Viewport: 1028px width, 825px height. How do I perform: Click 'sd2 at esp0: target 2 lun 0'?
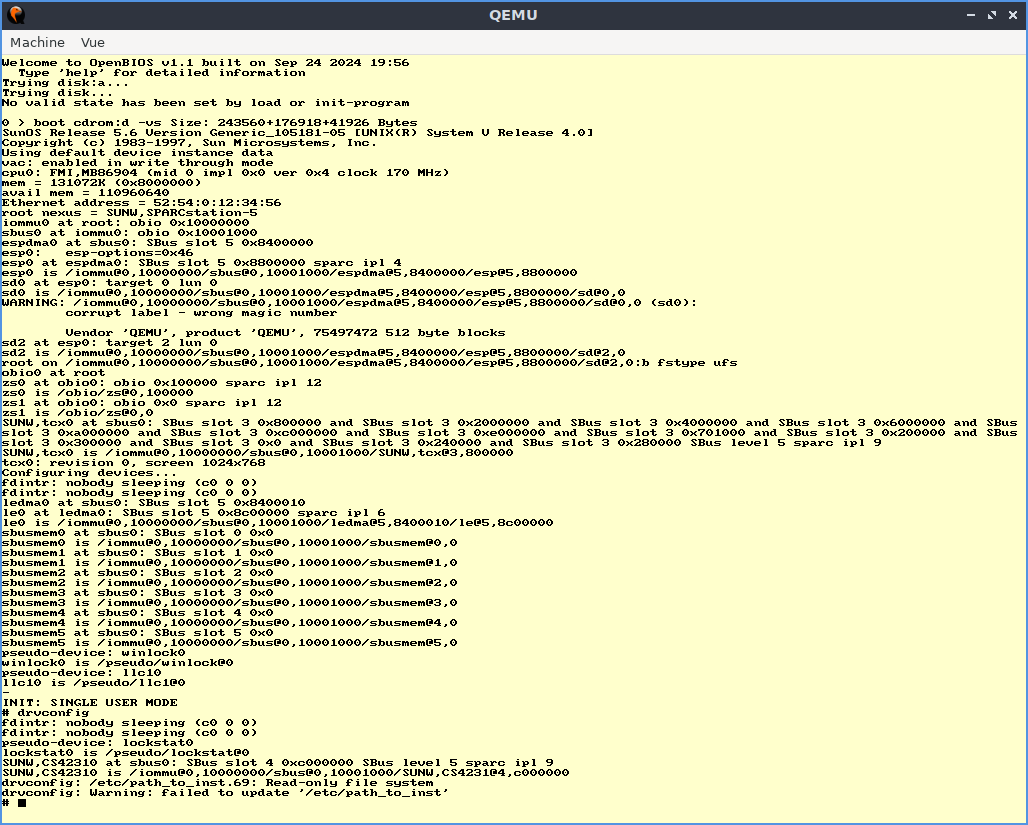109,343
